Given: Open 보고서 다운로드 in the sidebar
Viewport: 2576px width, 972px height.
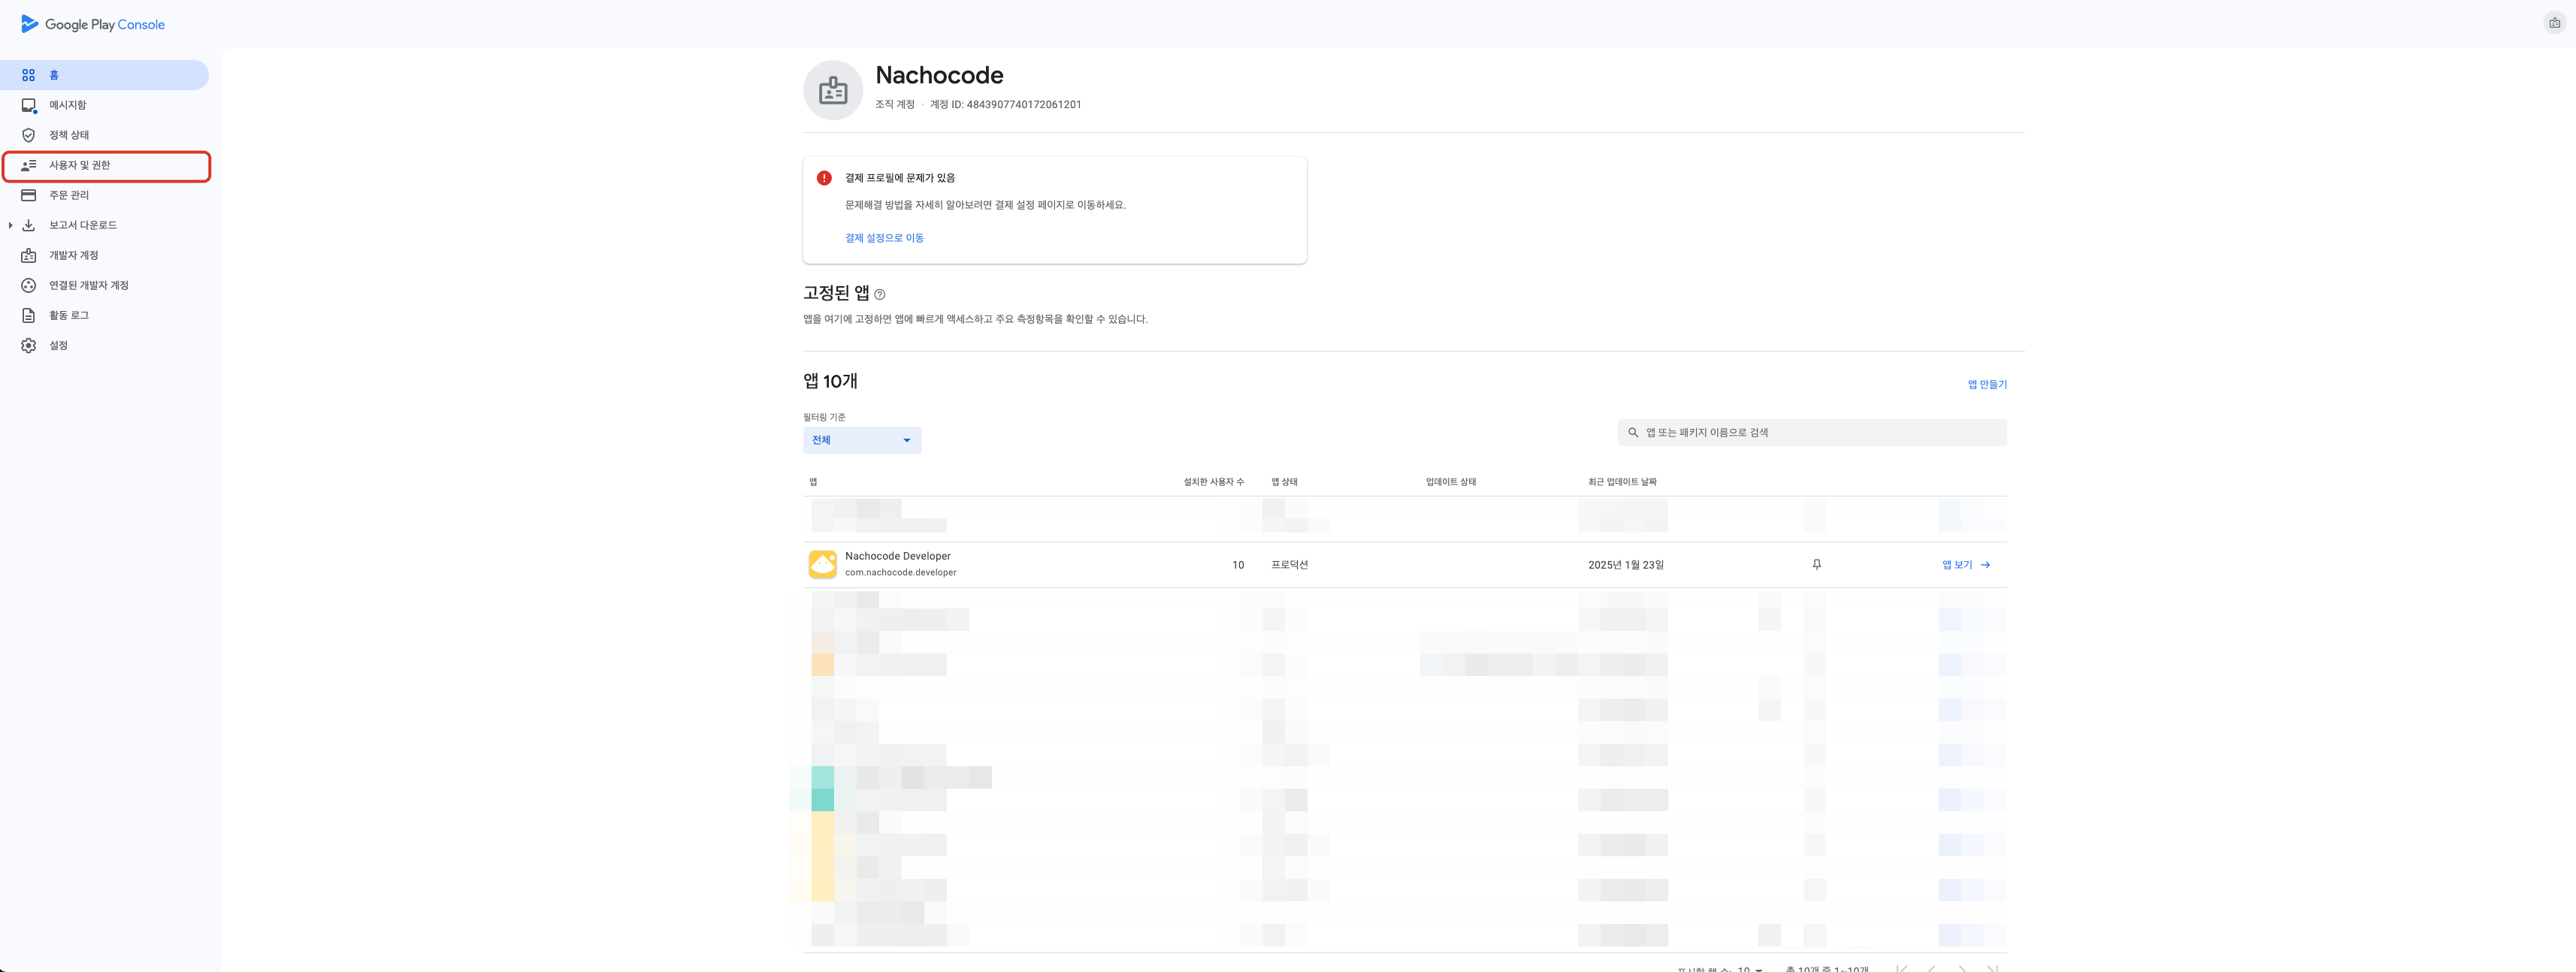Looking at the screenshot, I should (x=83, y=225).
